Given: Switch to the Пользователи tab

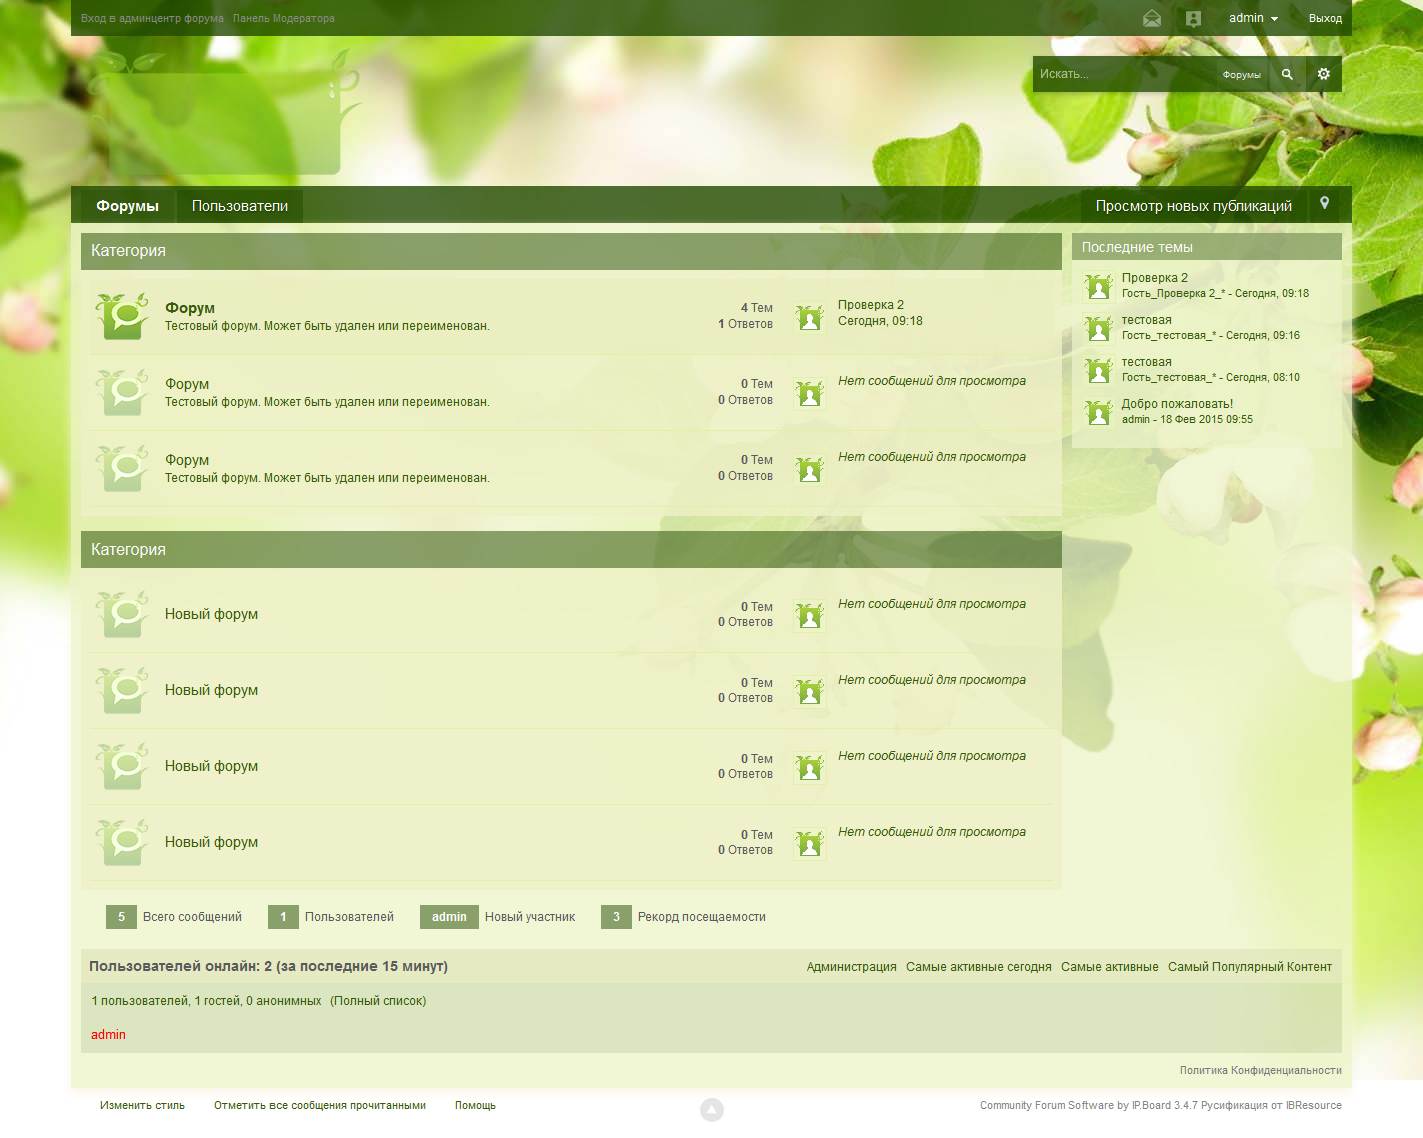Looking at the screenshot, I should tap(240, 206).
